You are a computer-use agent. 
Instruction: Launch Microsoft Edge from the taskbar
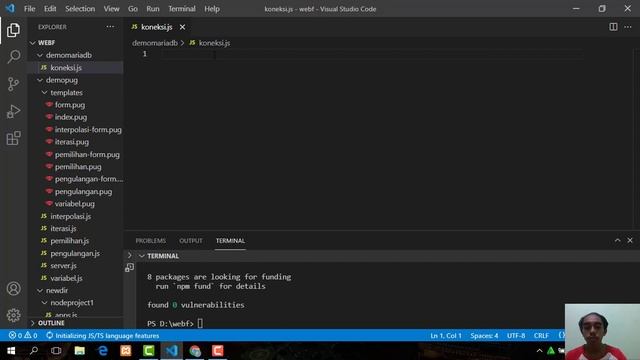(102, 351)
